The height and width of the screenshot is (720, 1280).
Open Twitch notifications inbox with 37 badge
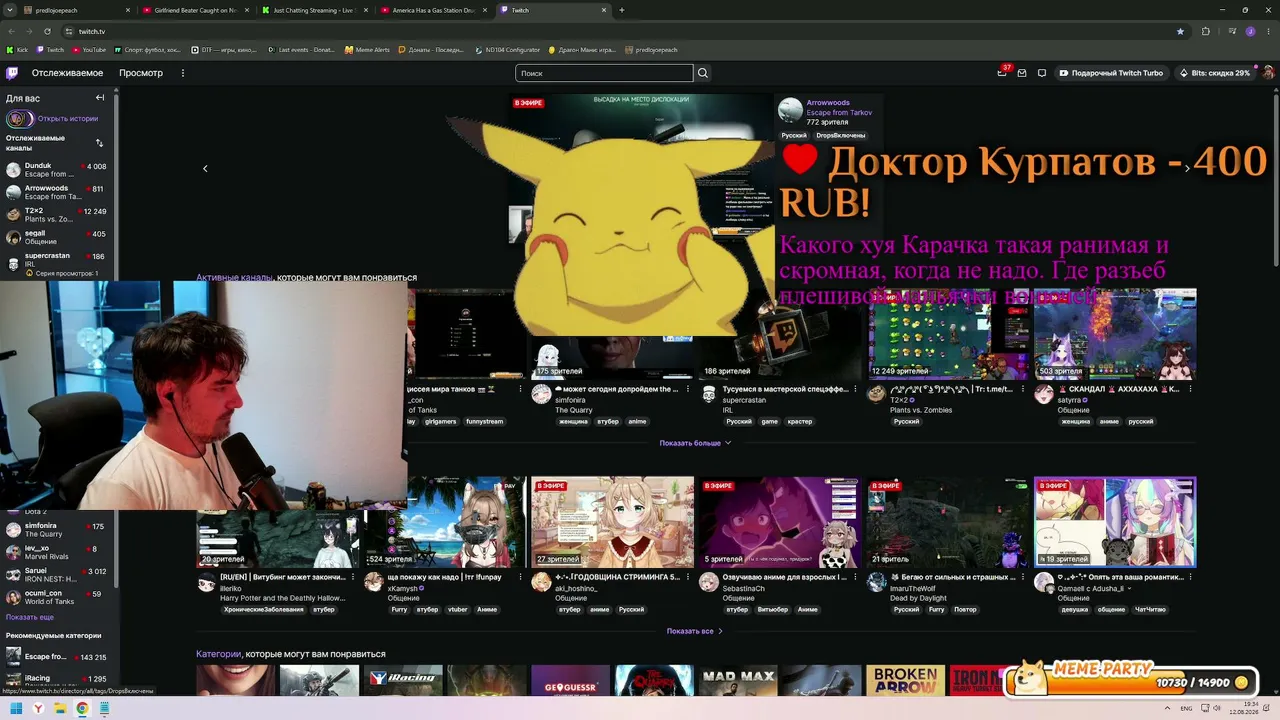tap(1002, 73)
